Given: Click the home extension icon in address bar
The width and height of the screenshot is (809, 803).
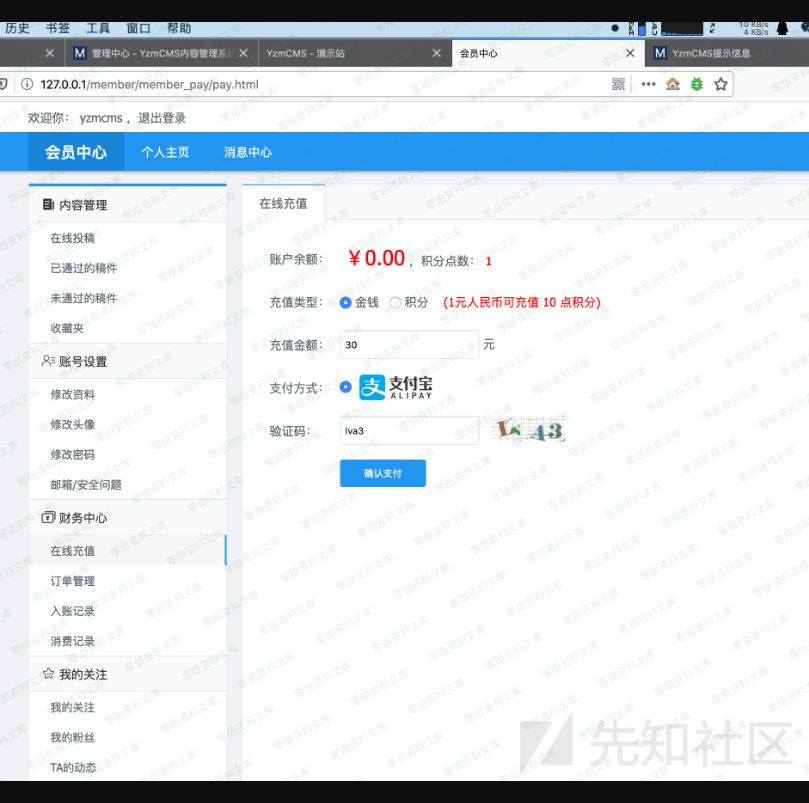Looking at the screenshot, I should coord(673,84).
